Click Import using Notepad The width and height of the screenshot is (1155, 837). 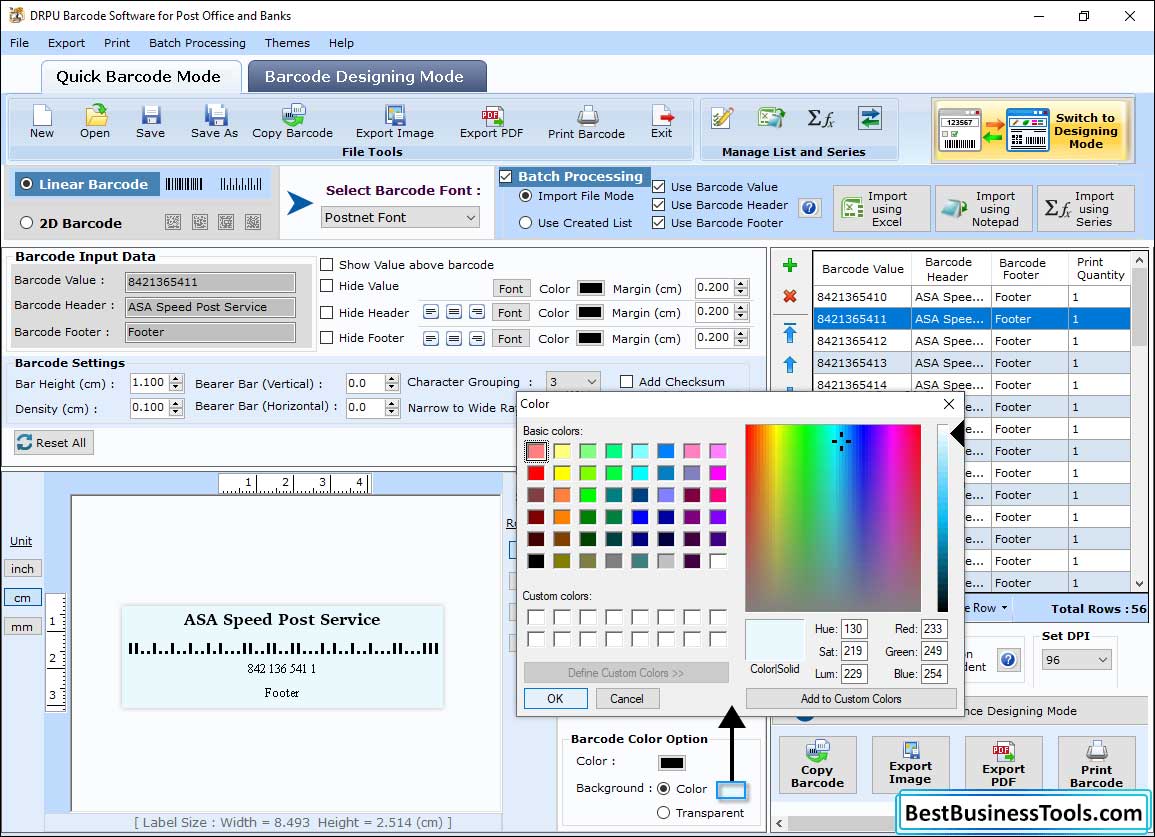984,209
